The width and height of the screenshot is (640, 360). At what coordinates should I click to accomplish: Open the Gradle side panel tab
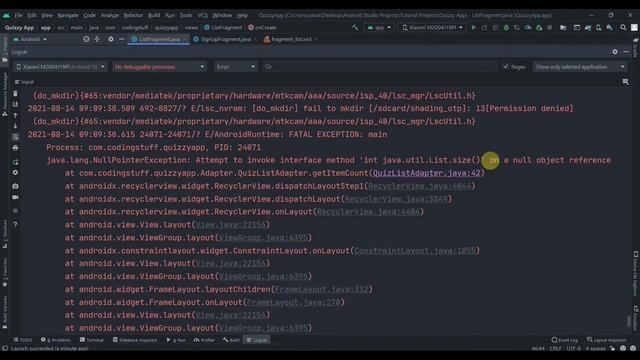pos(635,48)
